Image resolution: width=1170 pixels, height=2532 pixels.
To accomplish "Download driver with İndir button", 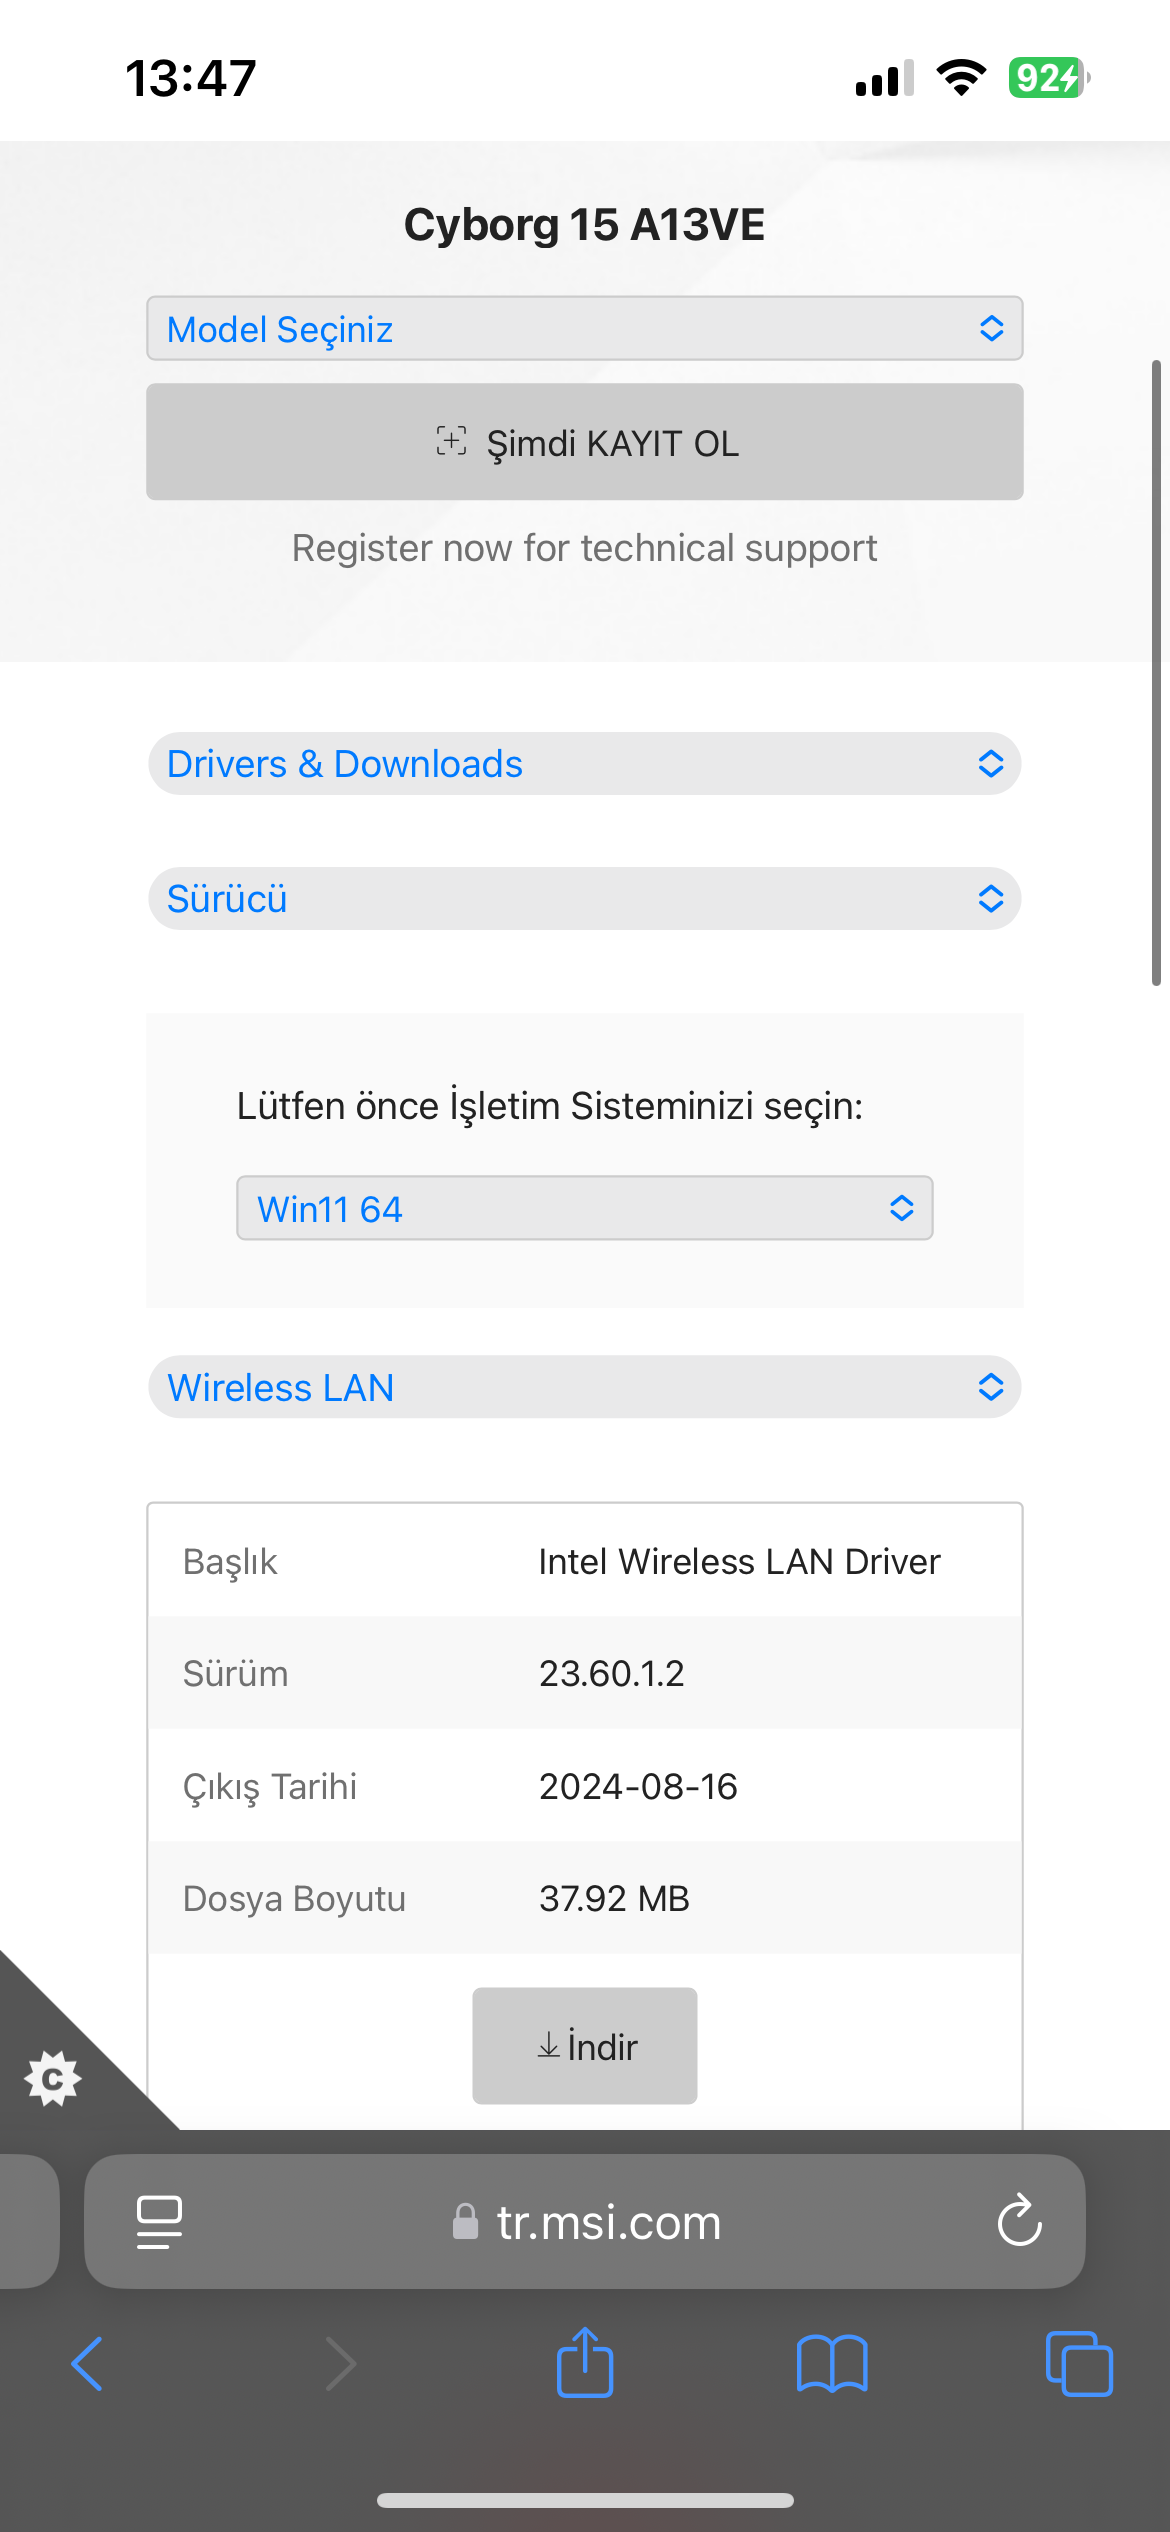I will (x=585, y=2046).
